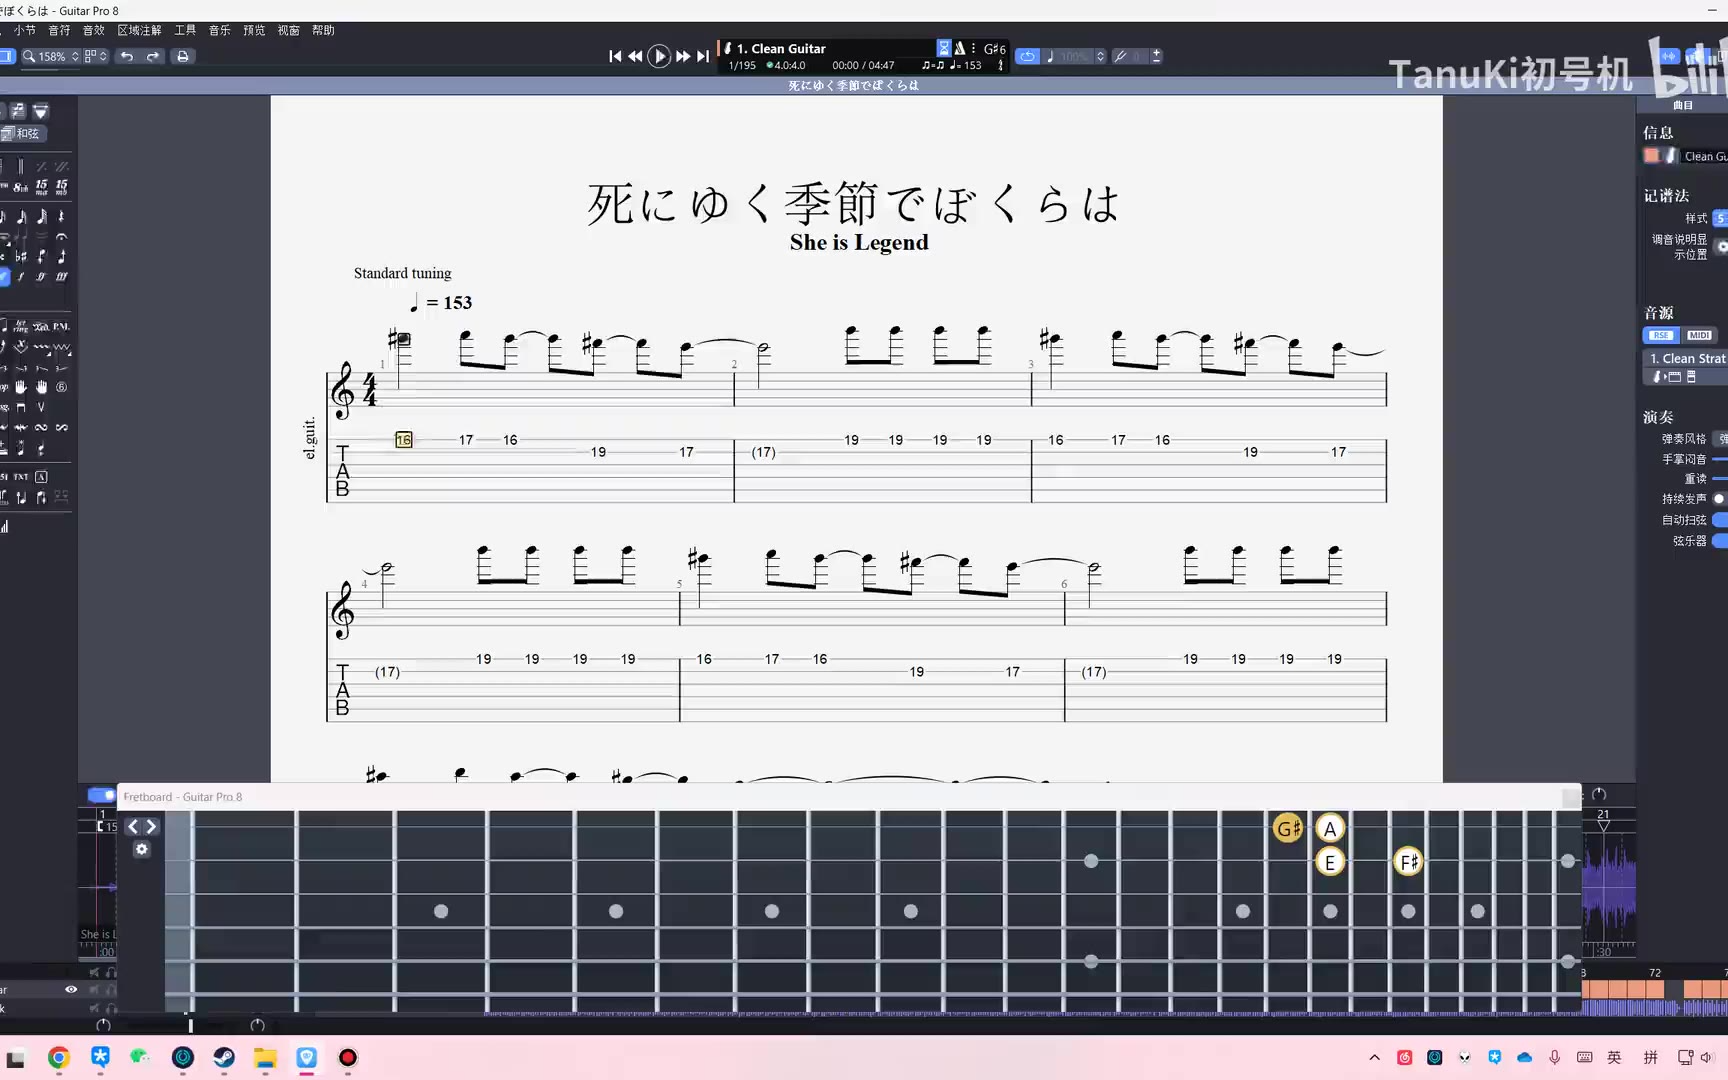
Task: Click the tempo 153 indicator
Action: [966, 65]
